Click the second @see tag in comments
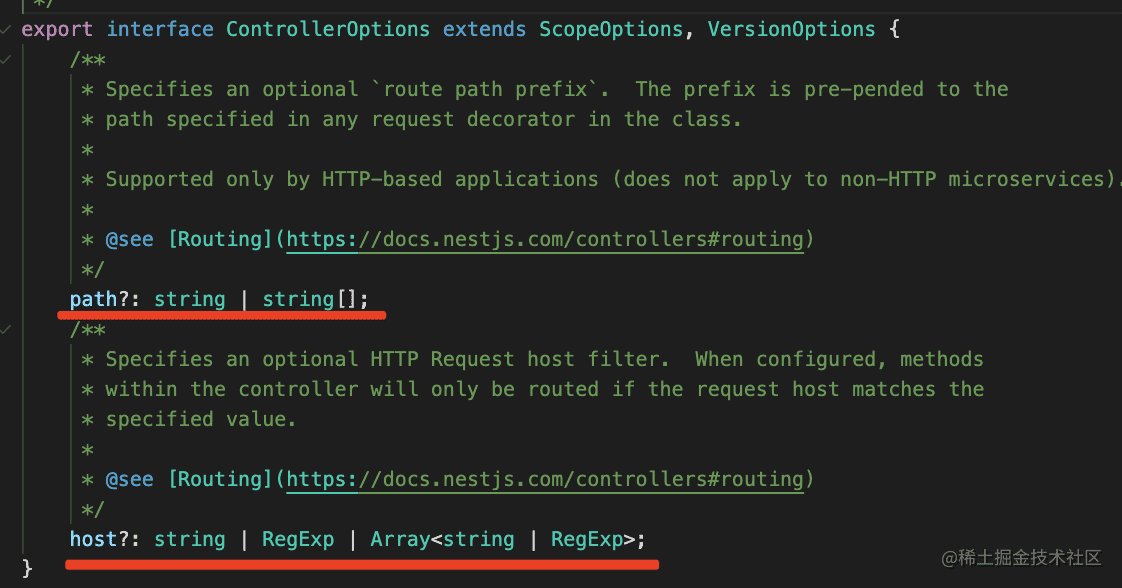 tap(130, 480)
